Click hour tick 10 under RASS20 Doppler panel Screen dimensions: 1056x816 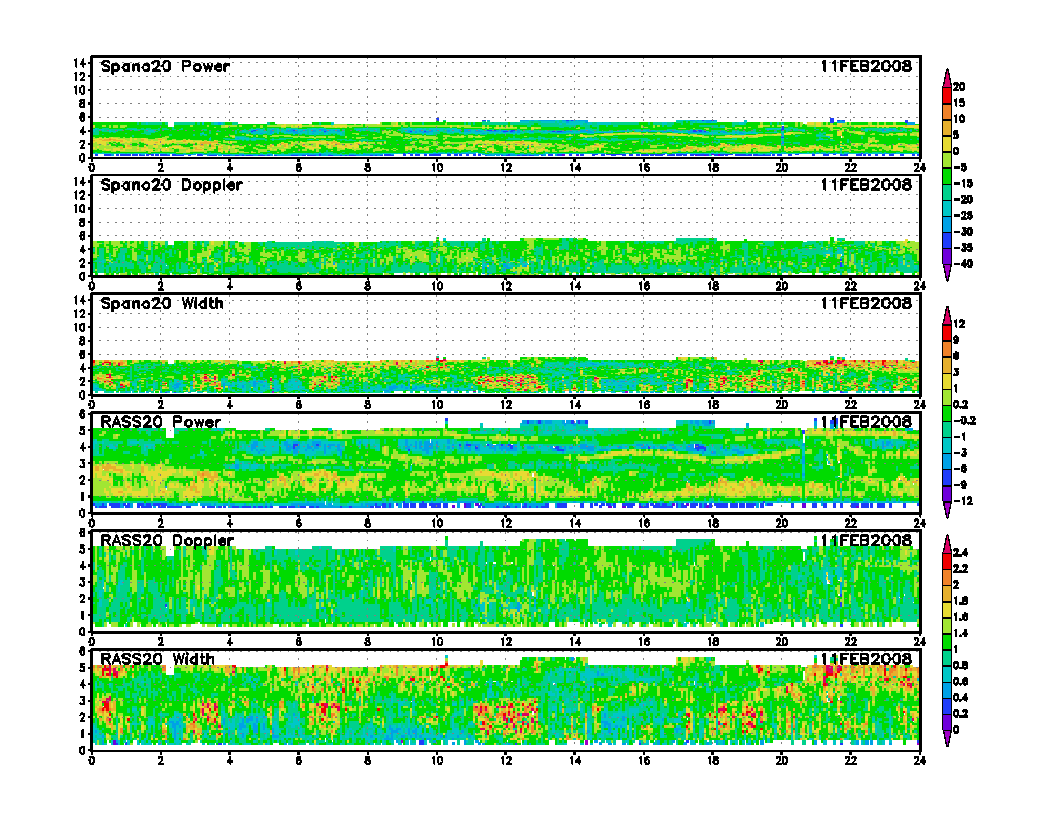point(437,642)
